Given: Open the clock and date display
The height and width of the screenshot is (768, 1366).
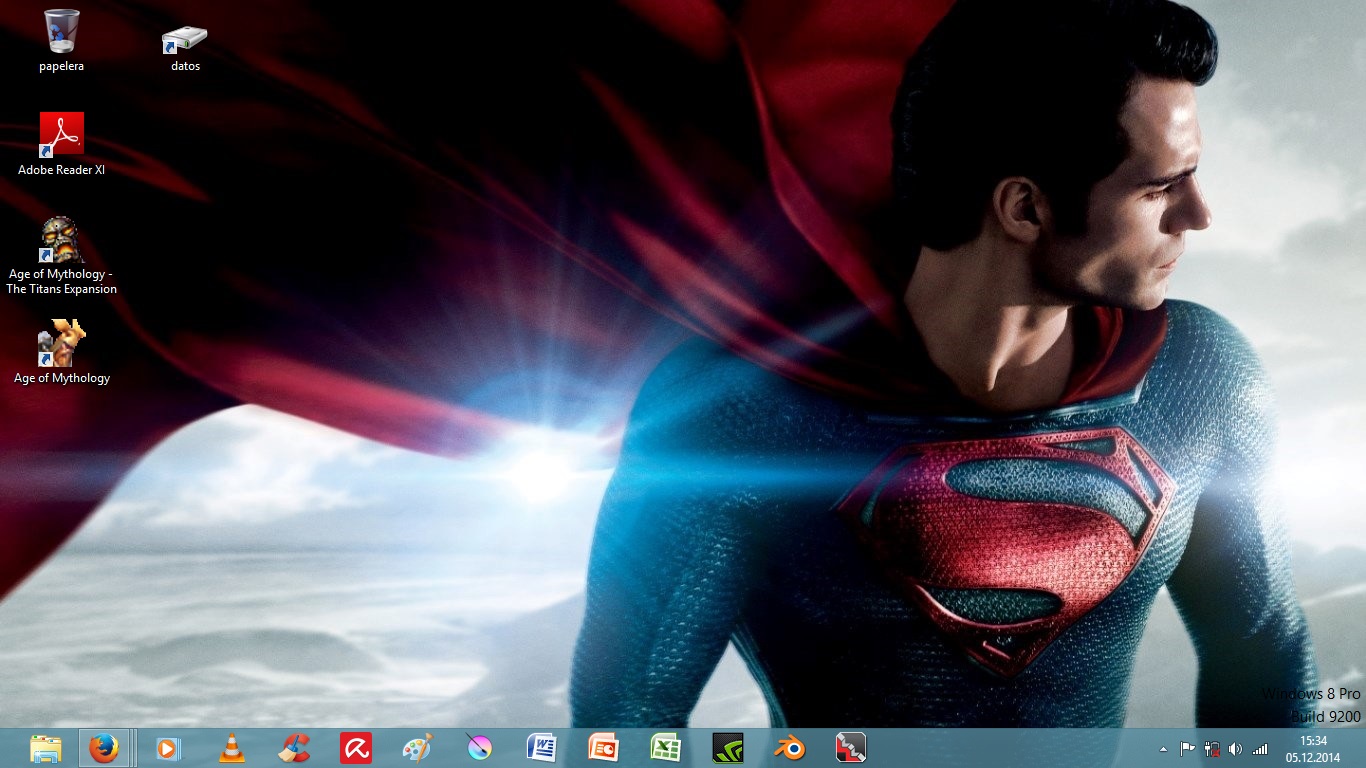Looking at the screenshot, I should click(1313, 749).
